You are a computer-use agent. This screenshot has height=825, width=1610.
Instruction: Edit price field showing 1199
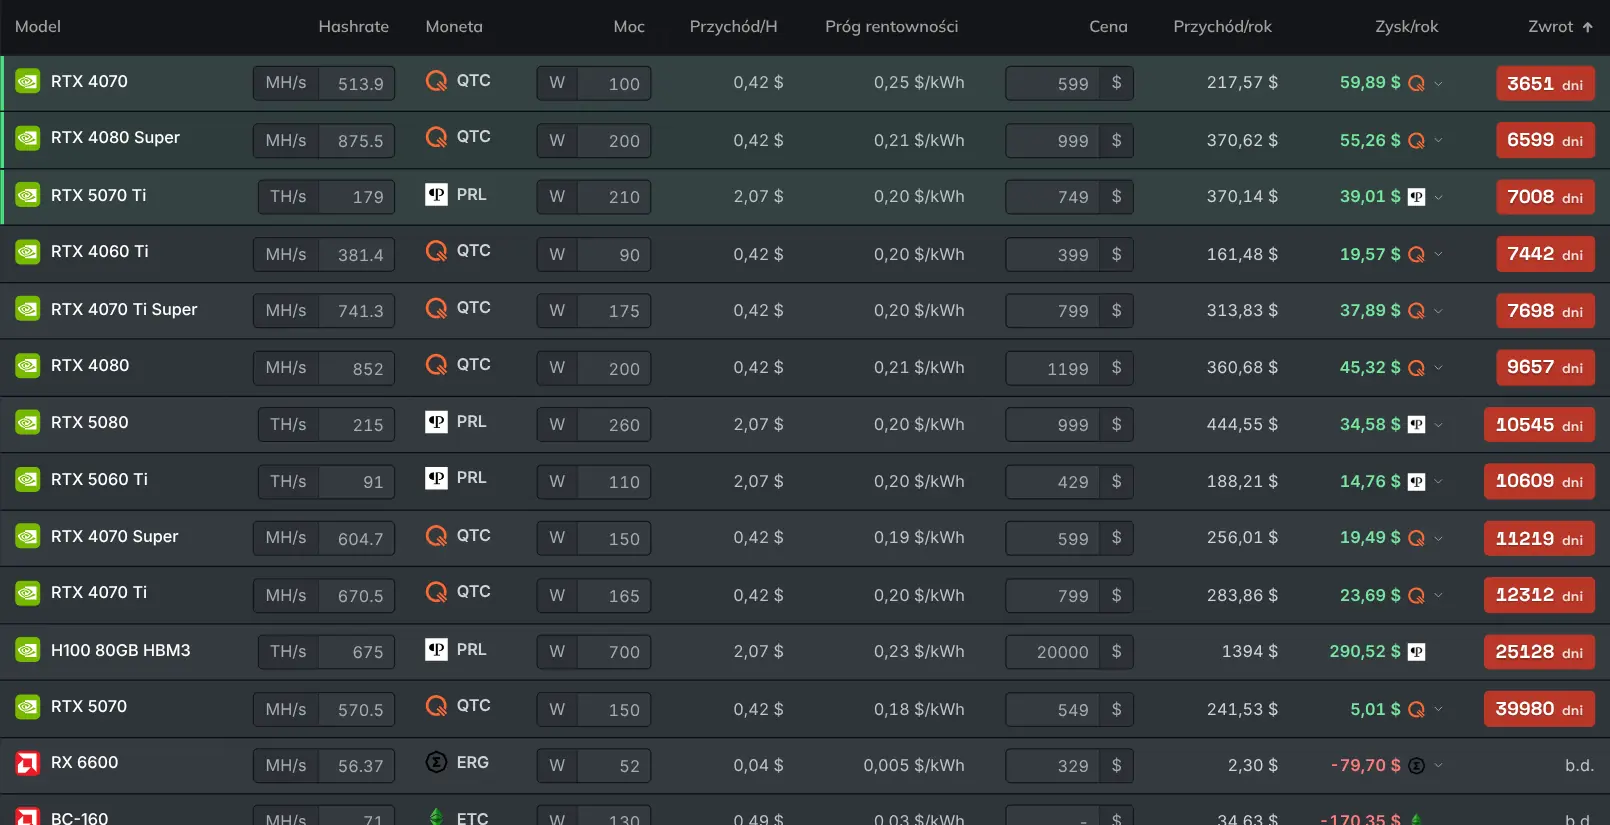(1053, 368)
